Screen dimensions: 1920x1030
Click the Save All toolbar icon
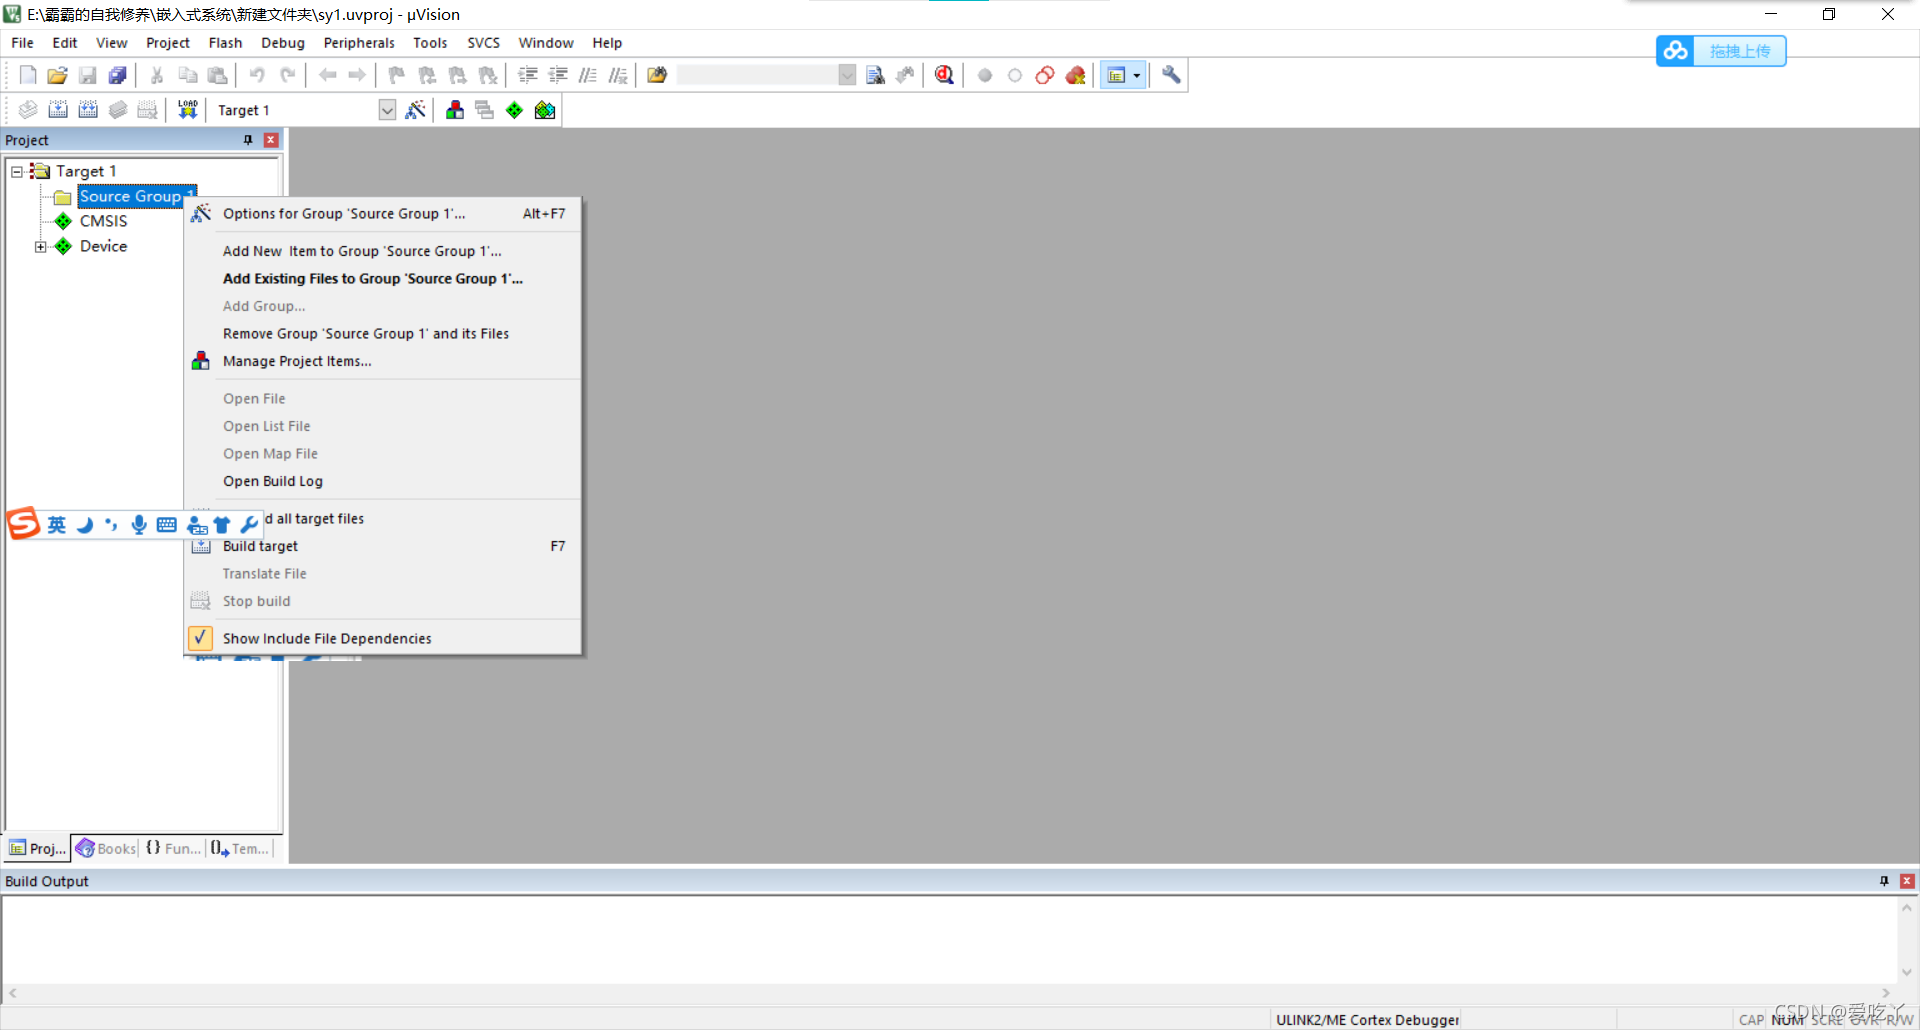pos(118,75)
